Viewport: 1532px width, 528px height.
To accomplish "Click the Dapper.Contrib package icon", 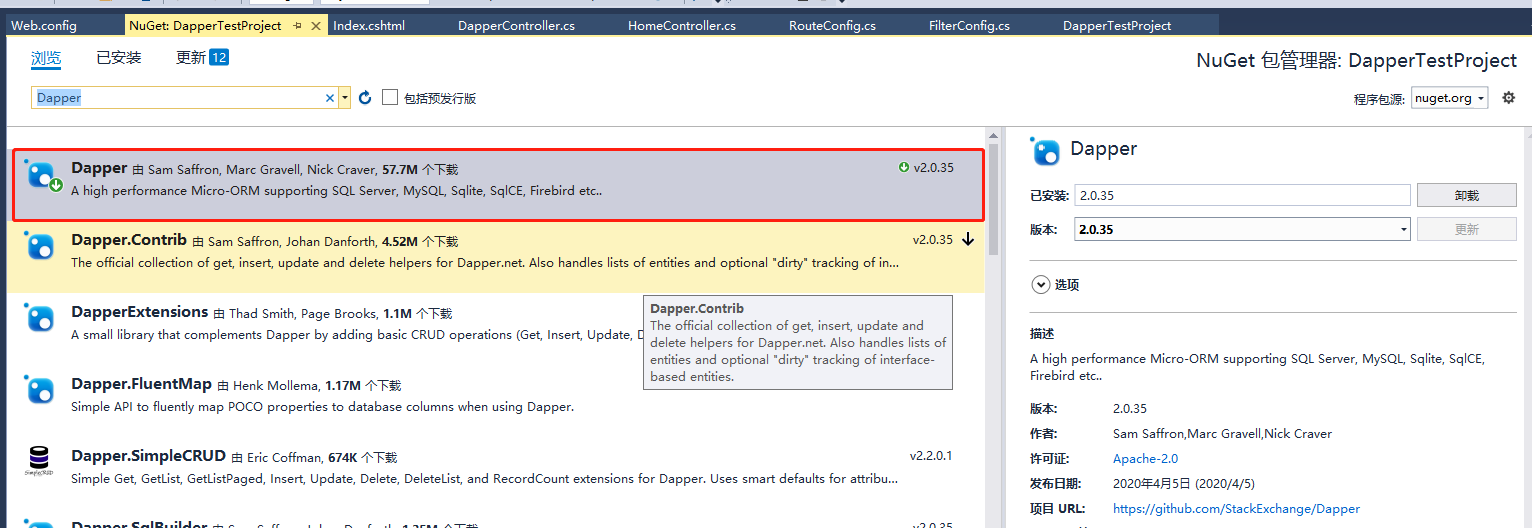I will tap(40, 247).
